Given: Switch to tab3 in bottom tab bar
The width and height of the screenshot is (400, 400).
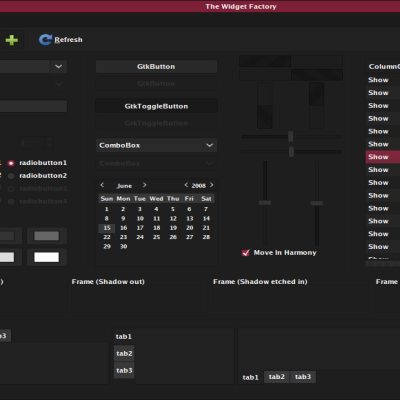Looking at the screenshot, I should click(x=303, y=377).
